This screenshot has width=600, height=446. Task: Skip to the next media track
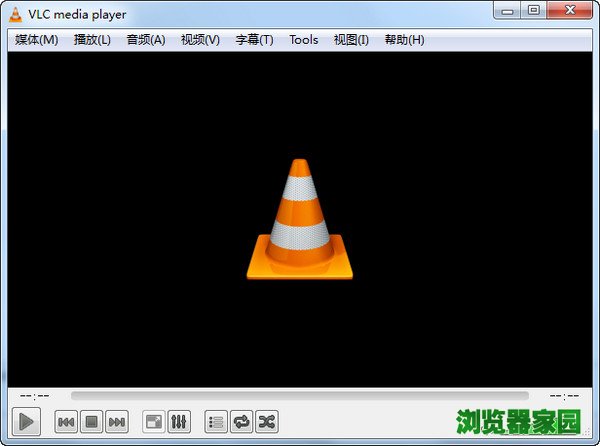(x=116, y=422)
